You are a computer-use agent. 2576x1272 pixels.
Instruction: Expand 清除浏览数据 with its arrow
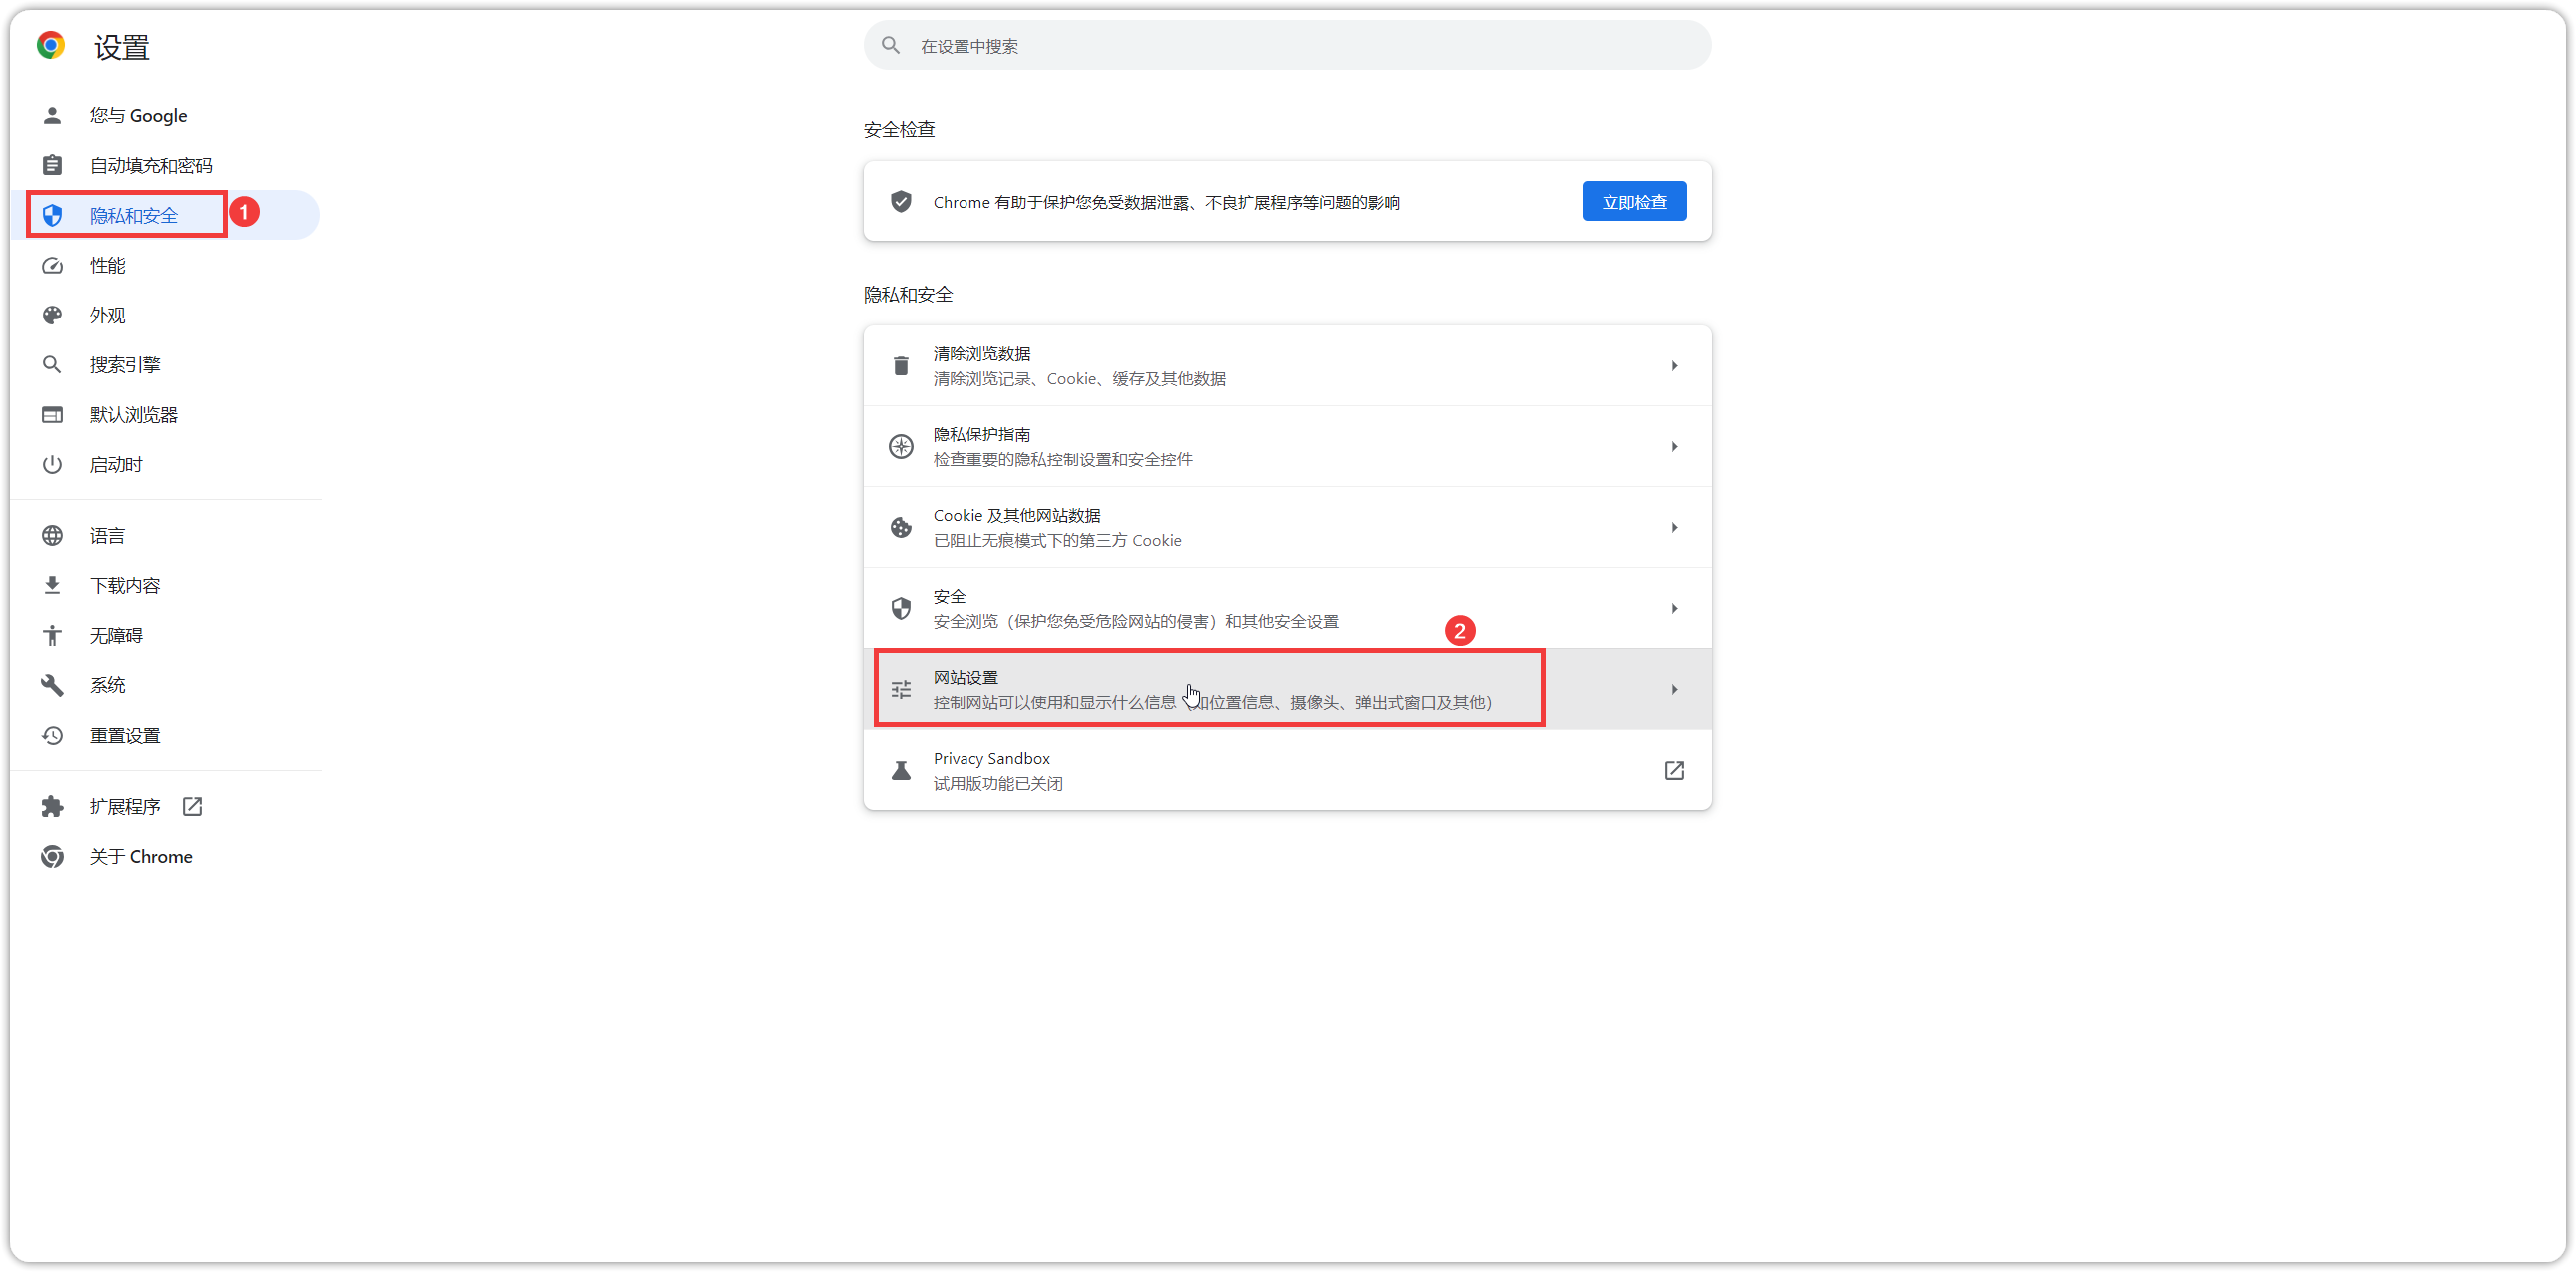point(1674,366)
